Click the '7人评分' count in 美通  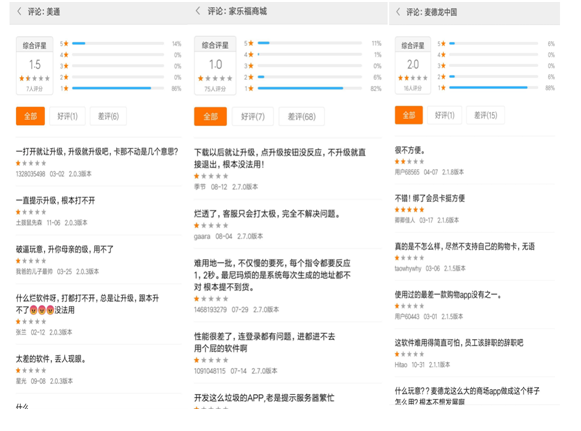34,89
